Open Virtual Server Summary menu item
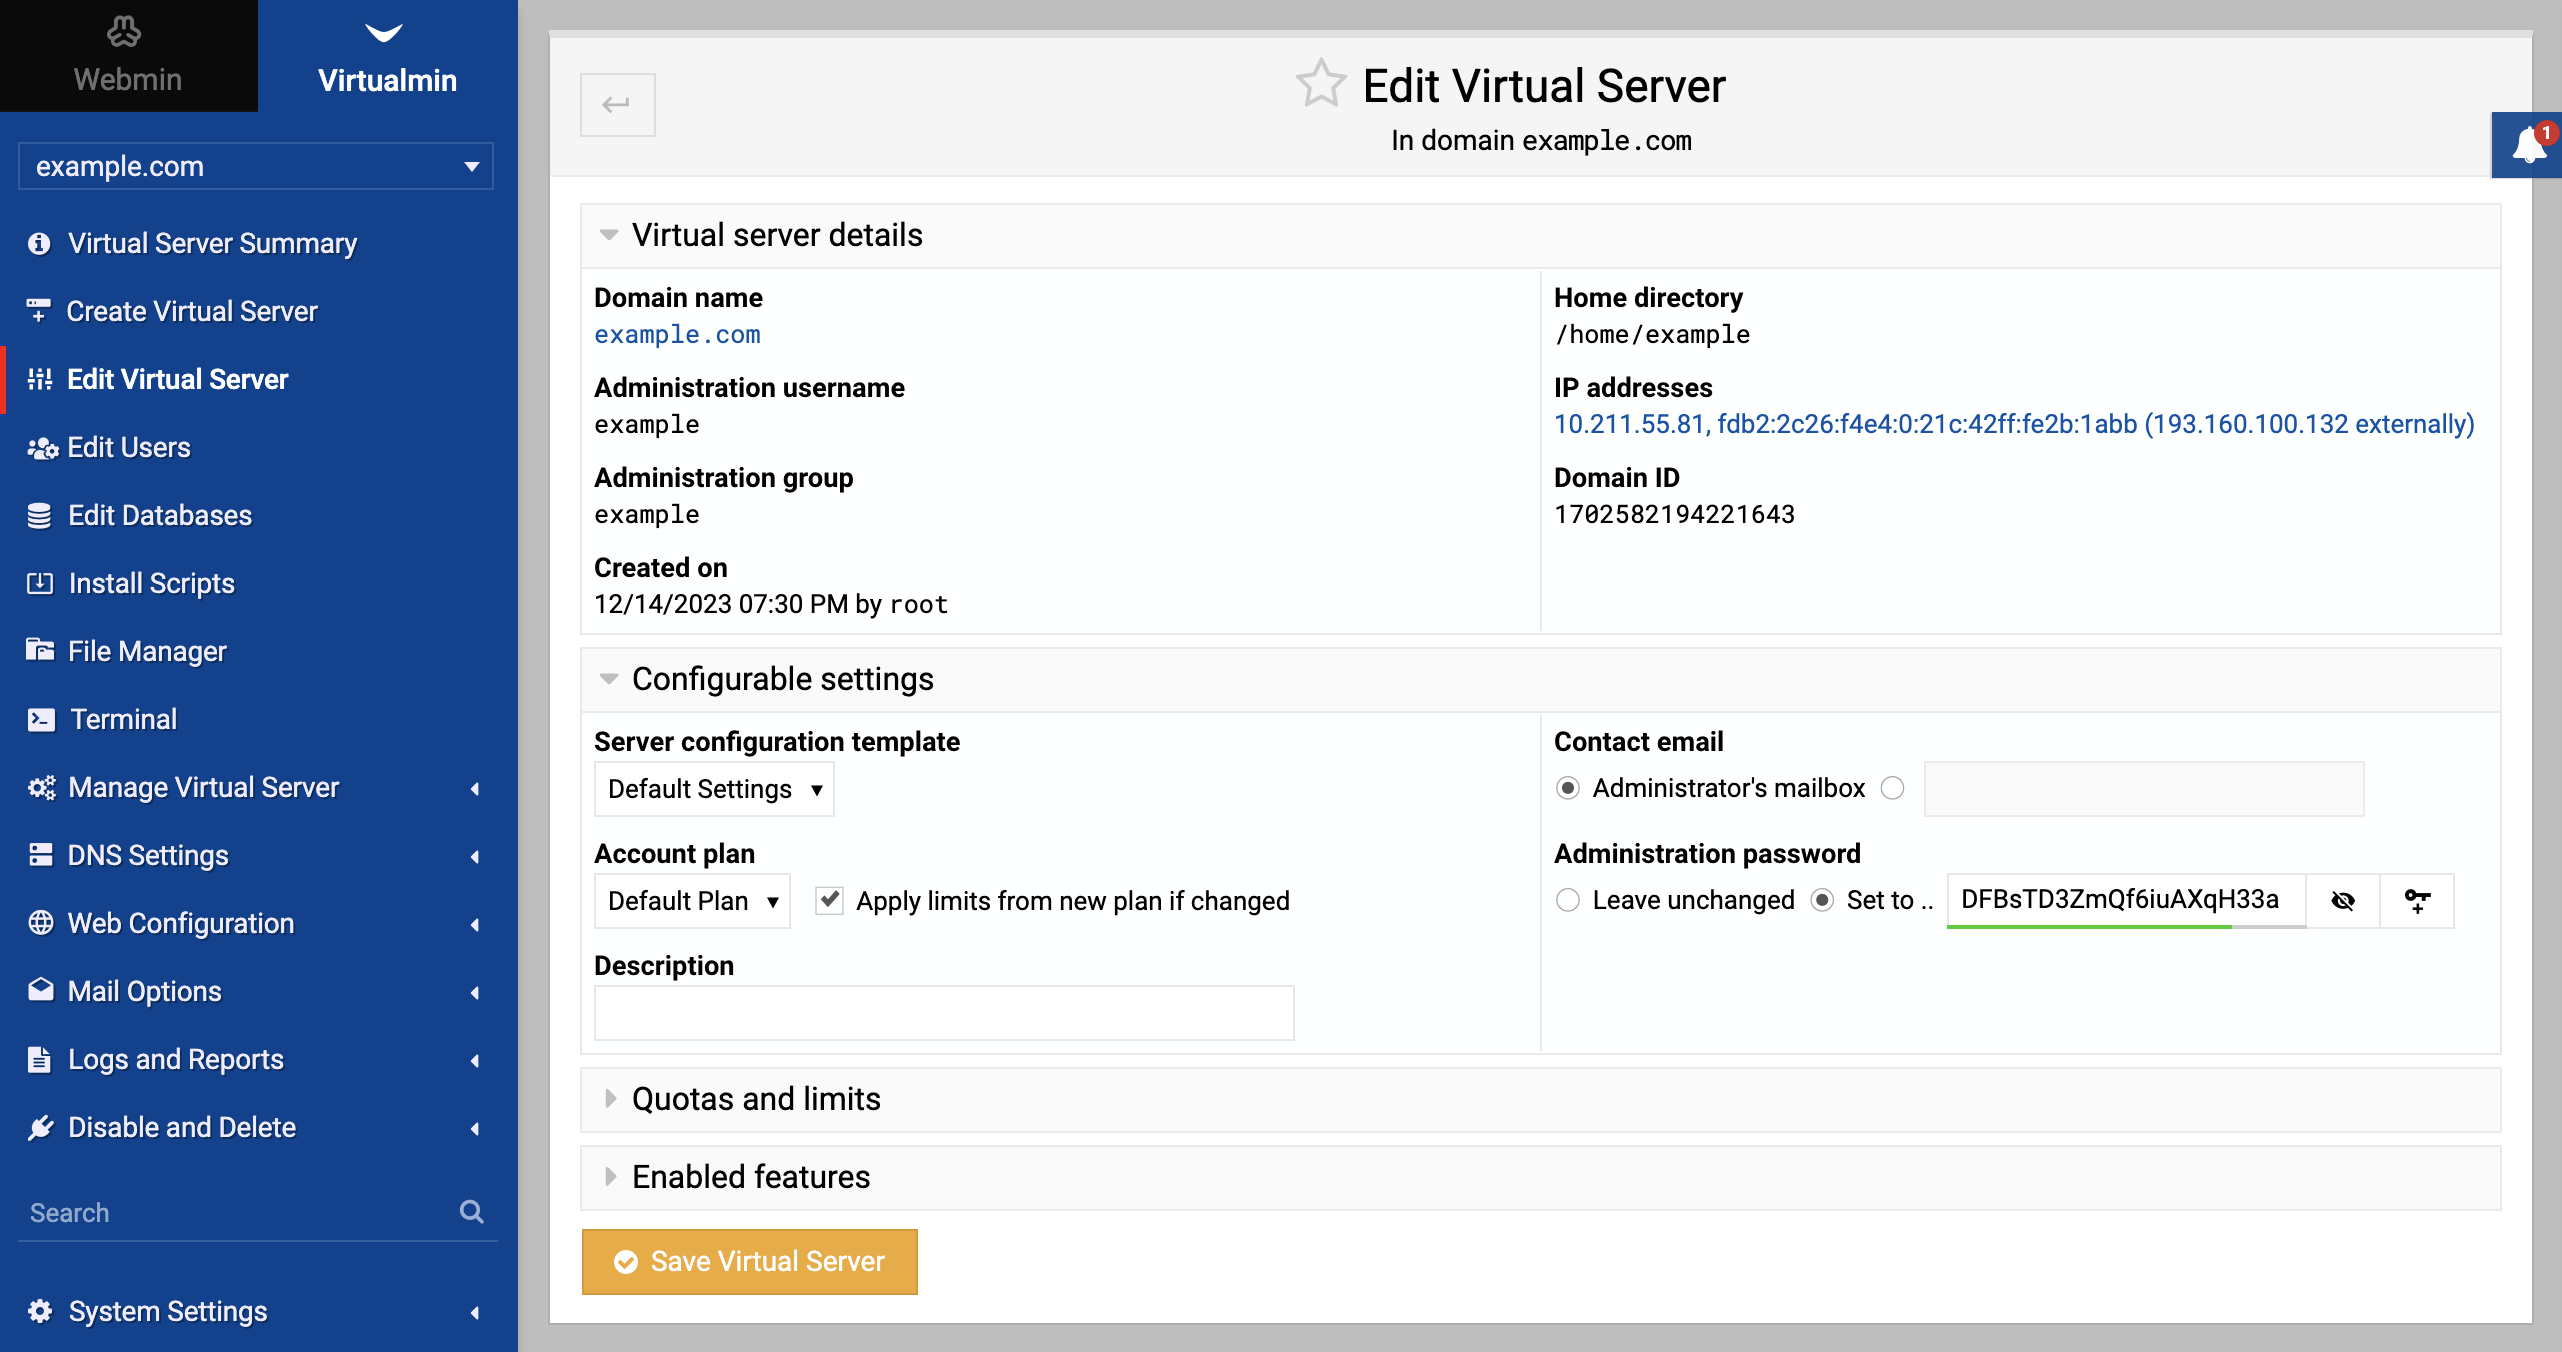 click(212, 243)
